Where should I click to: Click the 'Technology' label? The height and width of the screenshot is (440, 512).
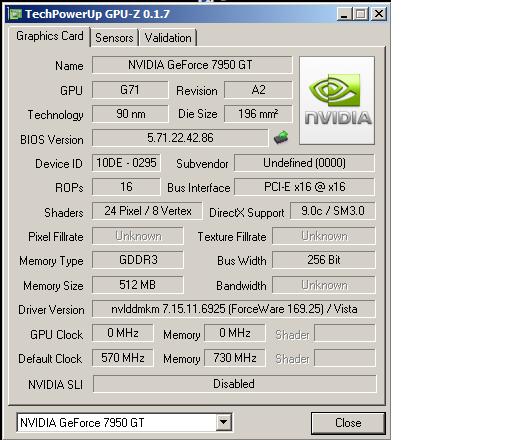pyautogui.click(x=55, y=115)
